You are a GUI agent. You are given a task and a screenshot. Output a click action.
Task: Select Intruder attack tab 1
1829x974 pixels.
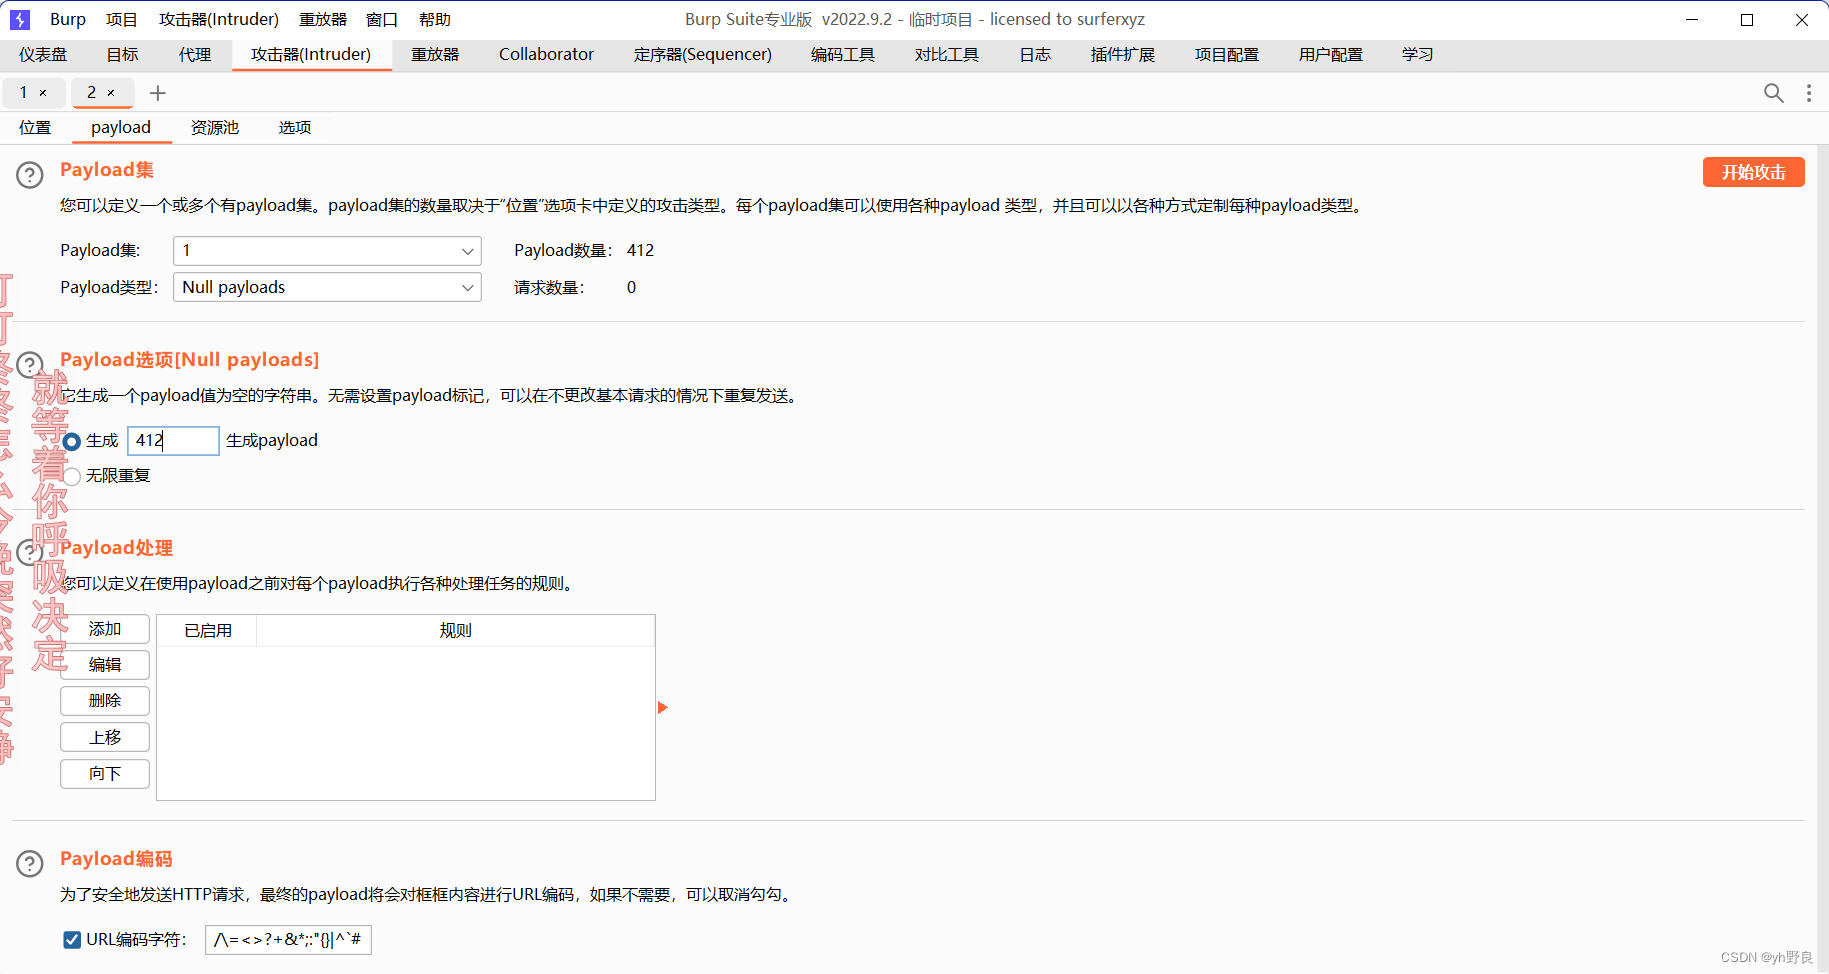pos(24,93)
